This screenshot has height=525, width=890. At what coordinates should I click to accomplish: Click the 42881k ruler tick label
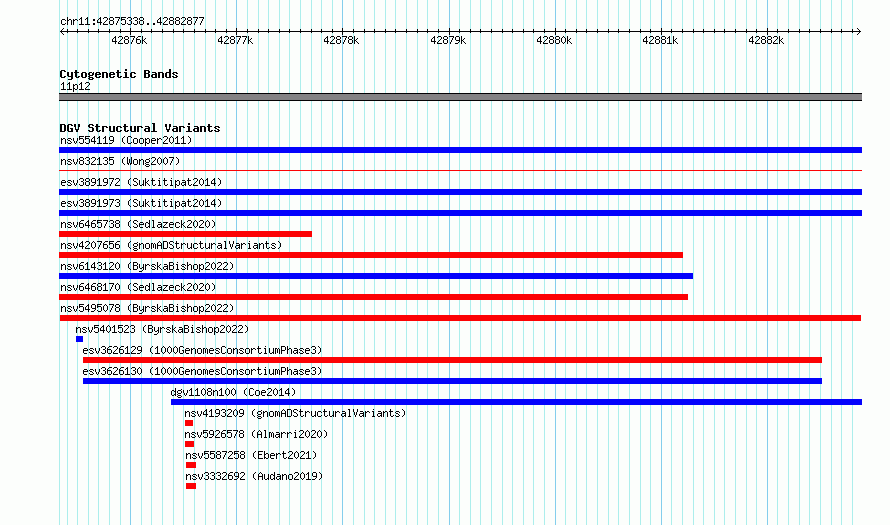[x=660, y=40]
